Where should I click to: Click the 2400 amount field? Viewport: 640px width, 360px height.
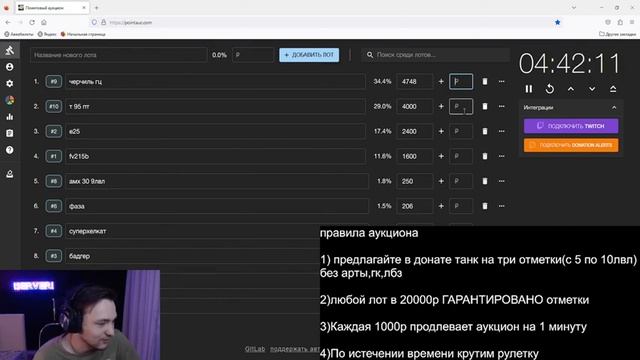pos(414,131)
